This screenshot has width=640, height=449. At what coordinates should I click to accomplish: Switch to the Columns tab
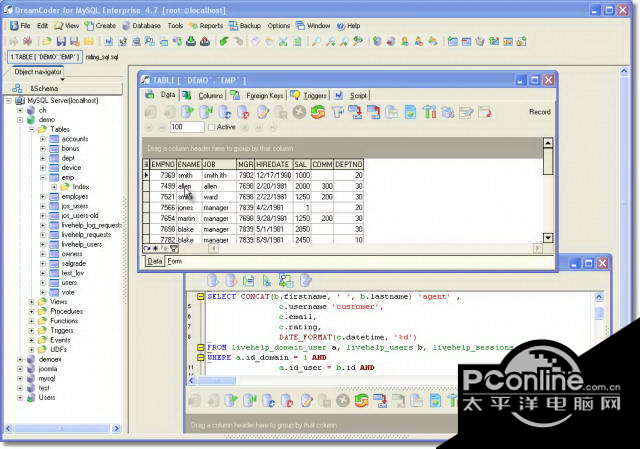coord(204,96)
